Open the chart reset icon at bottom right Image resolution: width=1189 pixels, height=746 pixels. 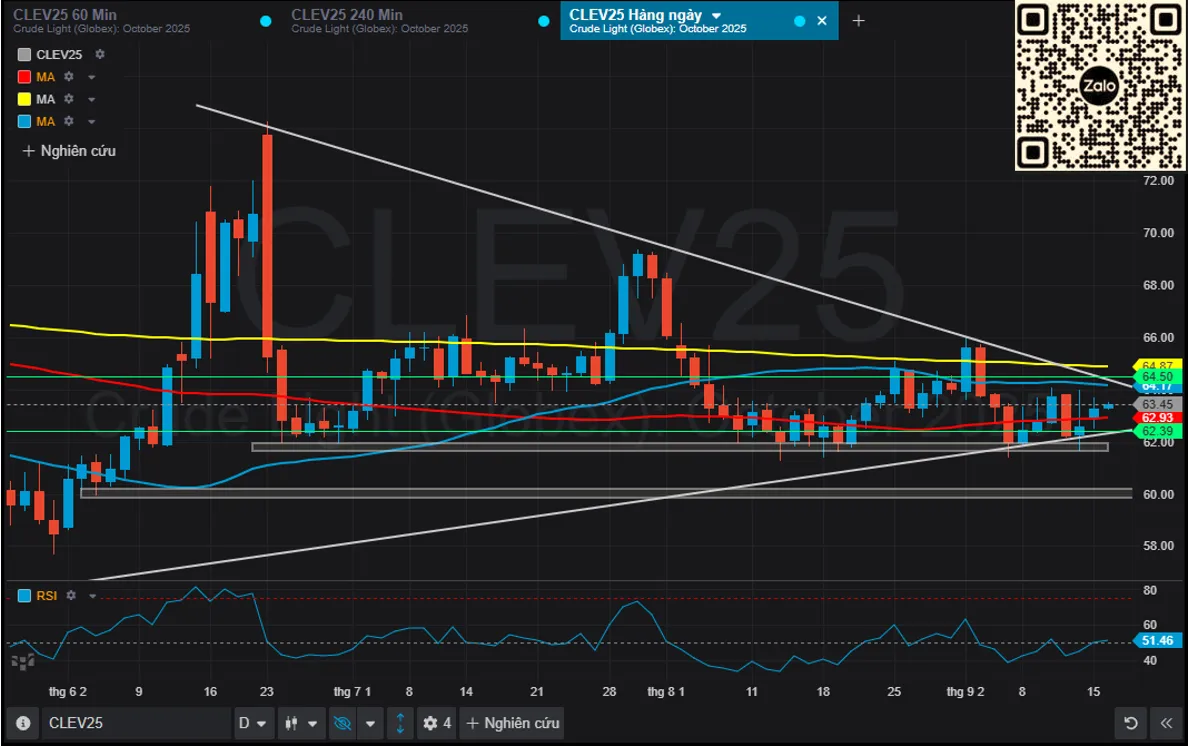[x=1130, y=722]
